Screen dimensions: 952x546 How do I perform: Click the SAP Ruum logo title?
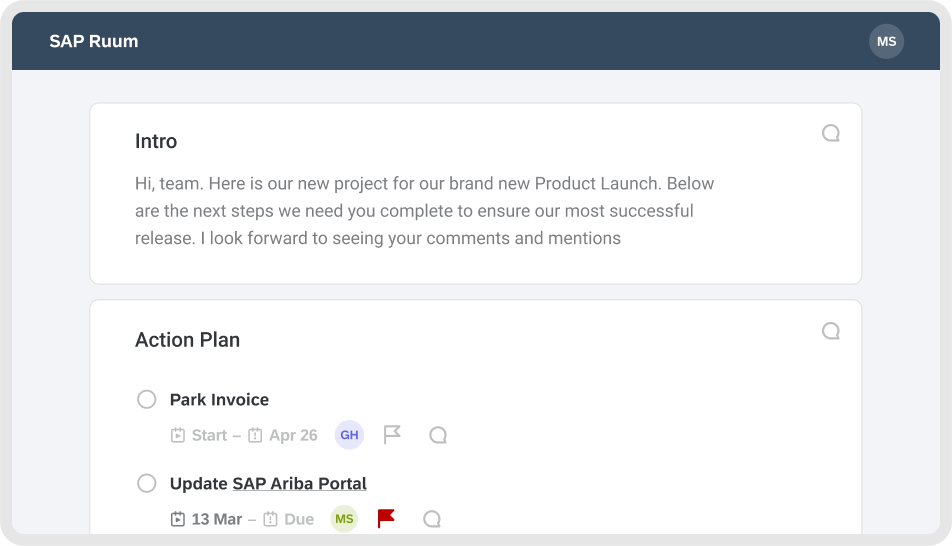tap(94, 41)
